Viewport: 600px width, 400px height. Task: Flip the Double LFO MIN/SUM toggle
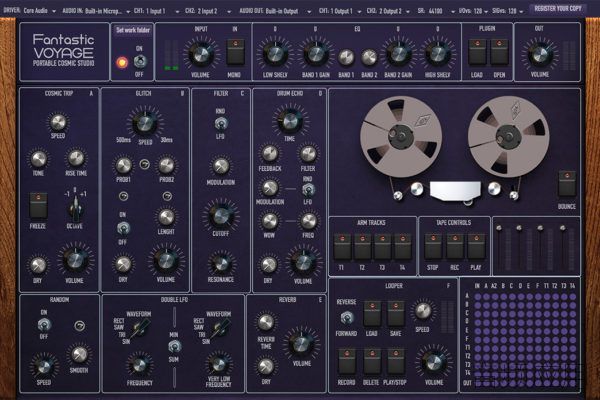[174, 347]
